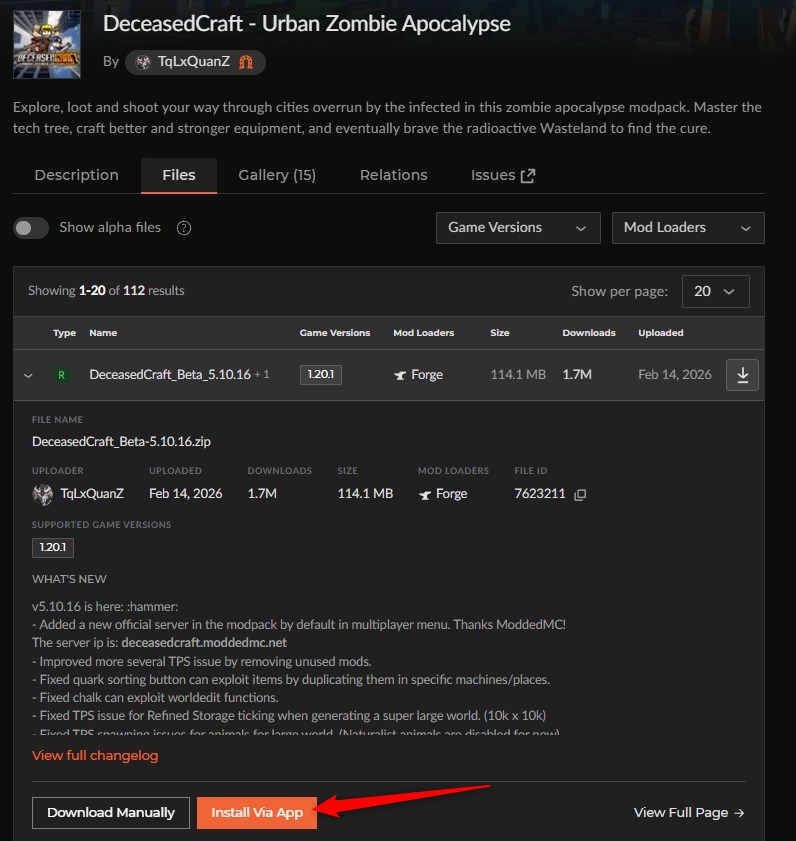Open the Gallery (15) tab
This screenshot has height=841, width=796.
pyautogui.click(x=277, y=175)
